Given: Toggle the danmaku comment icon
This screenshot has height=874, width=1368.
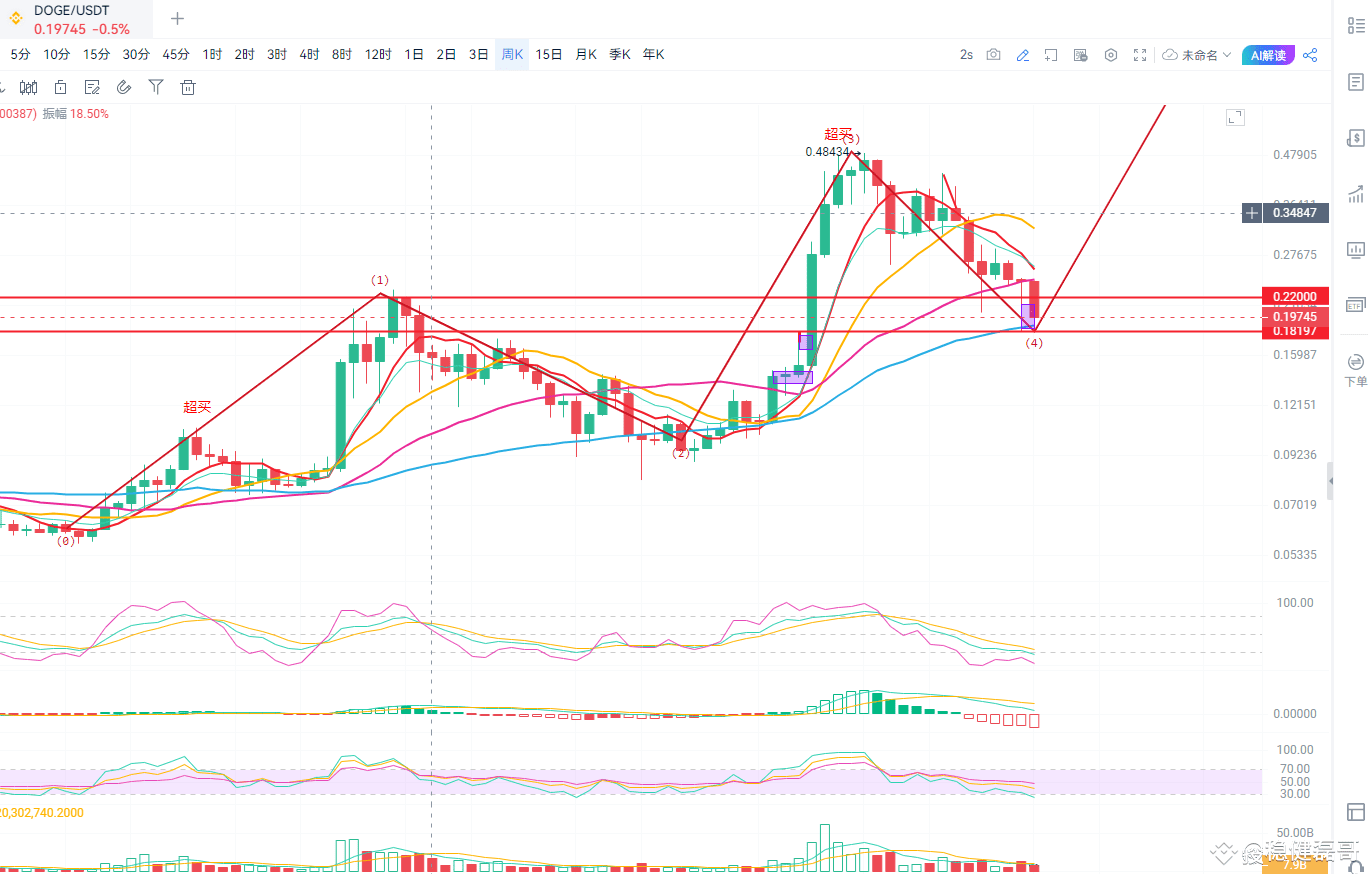Looking at the screenshot, I should (1080, 55).
